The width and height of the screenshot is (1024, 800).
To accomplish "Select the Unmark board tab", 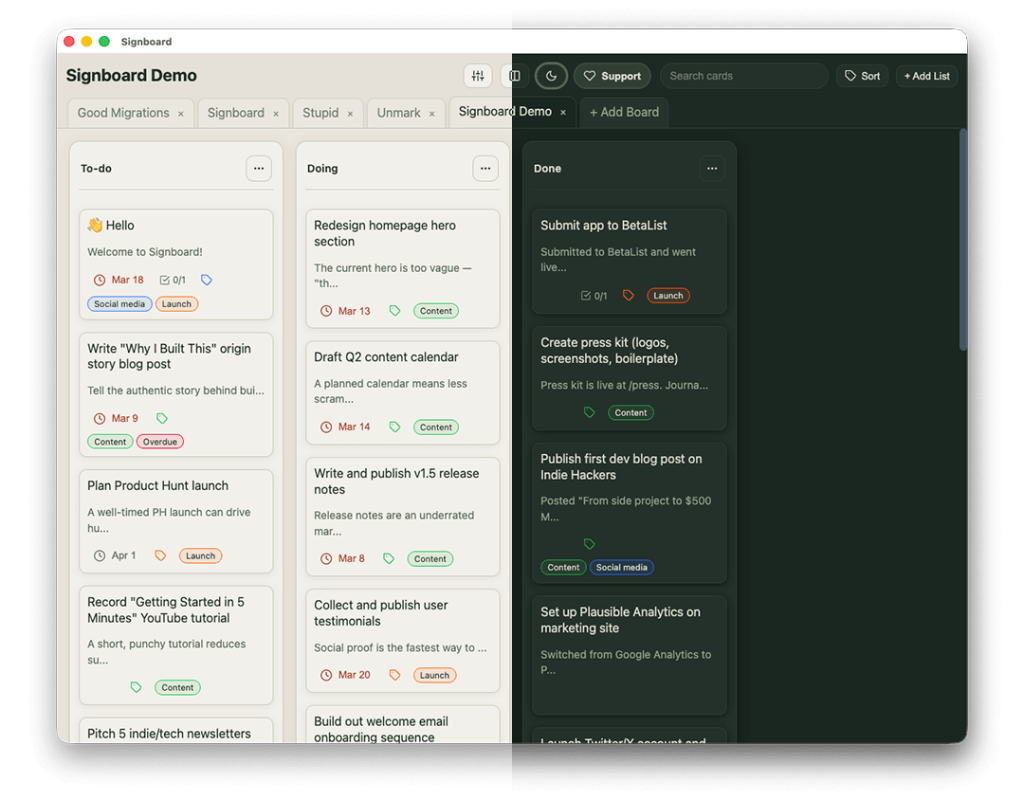I will point(398,113).
